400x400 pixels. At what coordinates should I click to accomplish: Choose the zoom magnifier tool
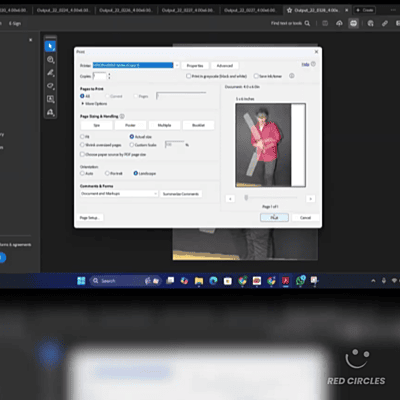click(x=50, y=60)
